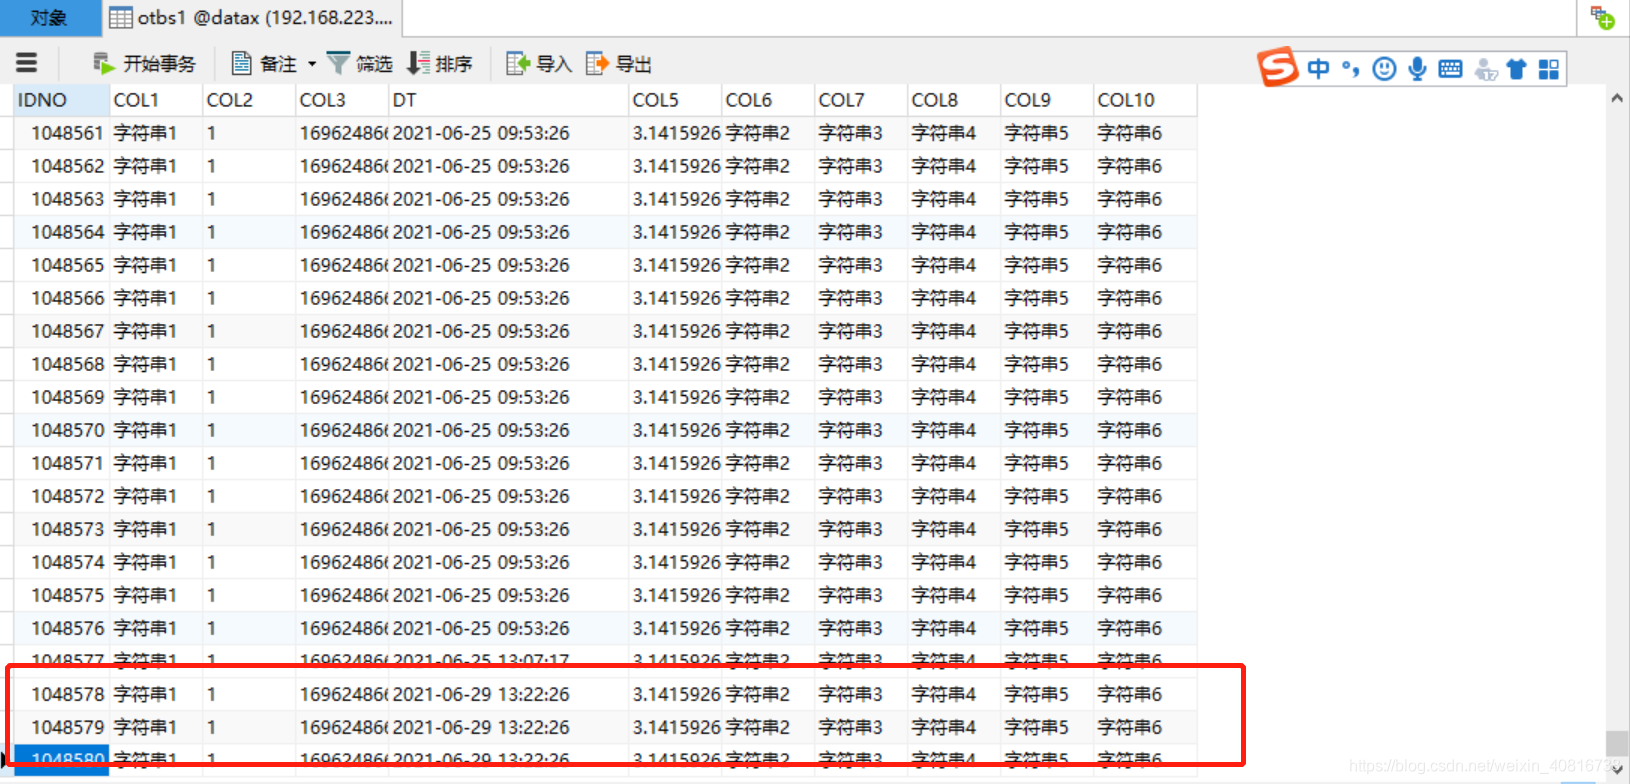Click the microphone voice input icon
This screenshot has width=1630, height=784.
[1417, 68]
